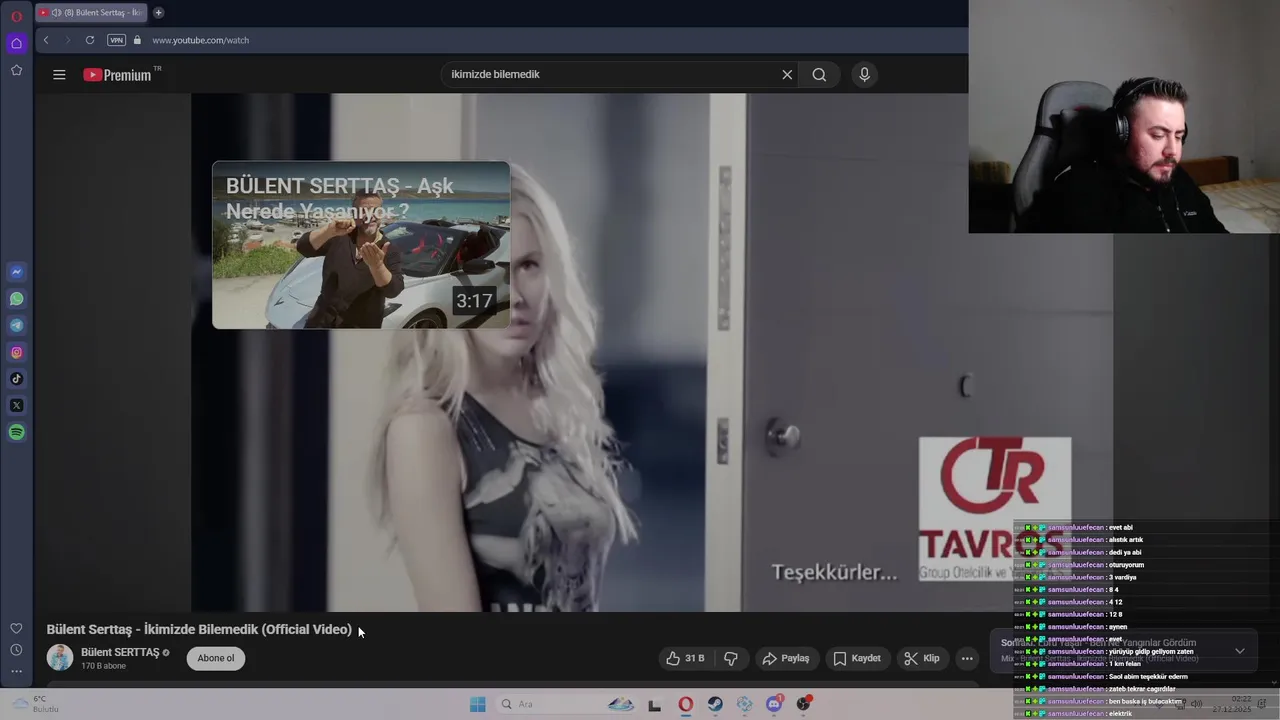Share video with Paylaş button
Image resolution: width=1280 pixels, height=720 pixels.
[x=786, y=658]
